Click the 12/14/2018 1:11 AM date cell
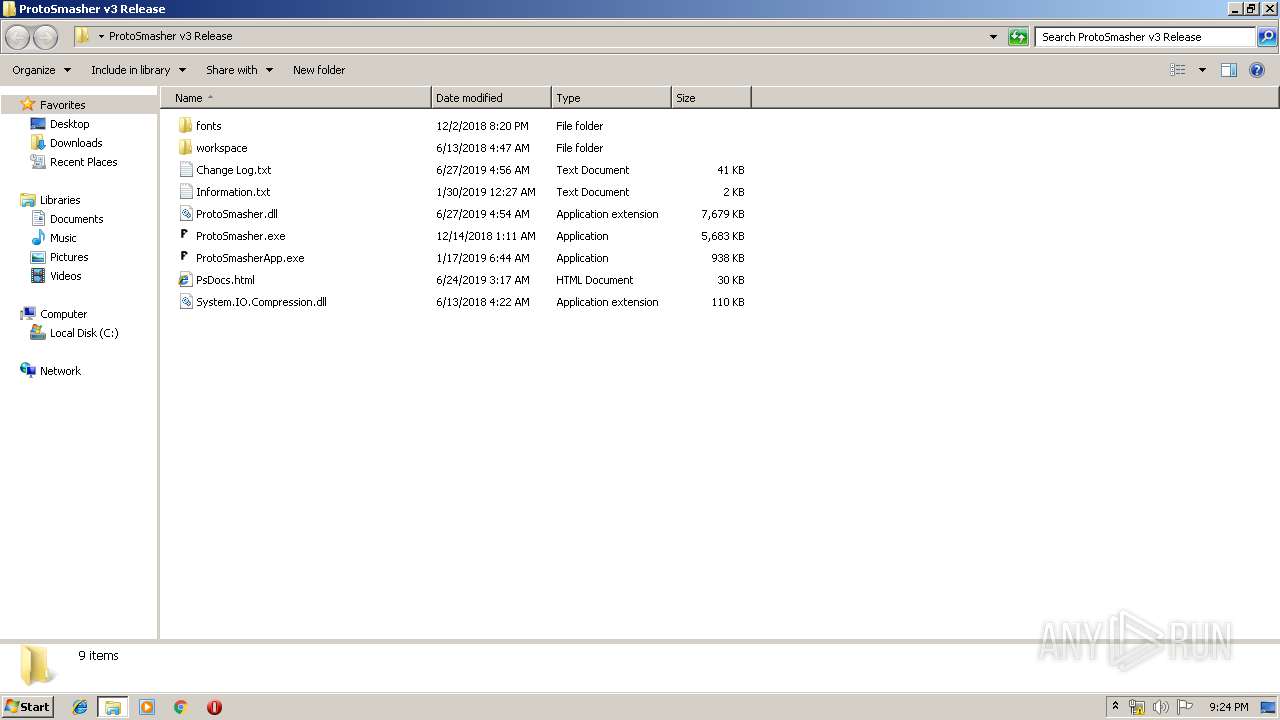Viewport: 1280px width, 720px height. [x=486, y=236]
